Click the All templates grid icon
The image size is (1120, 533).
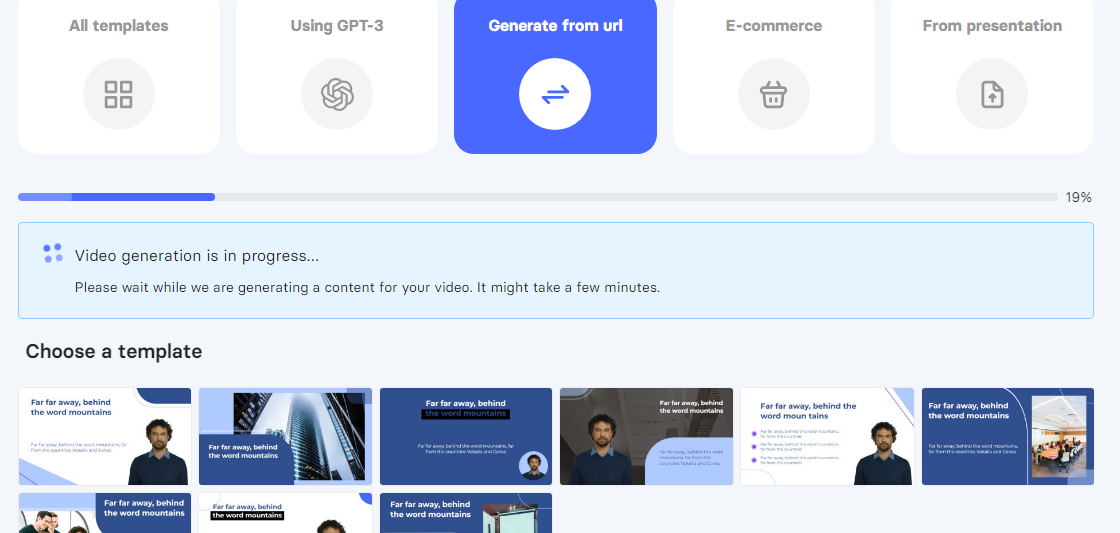click(119, 94)
